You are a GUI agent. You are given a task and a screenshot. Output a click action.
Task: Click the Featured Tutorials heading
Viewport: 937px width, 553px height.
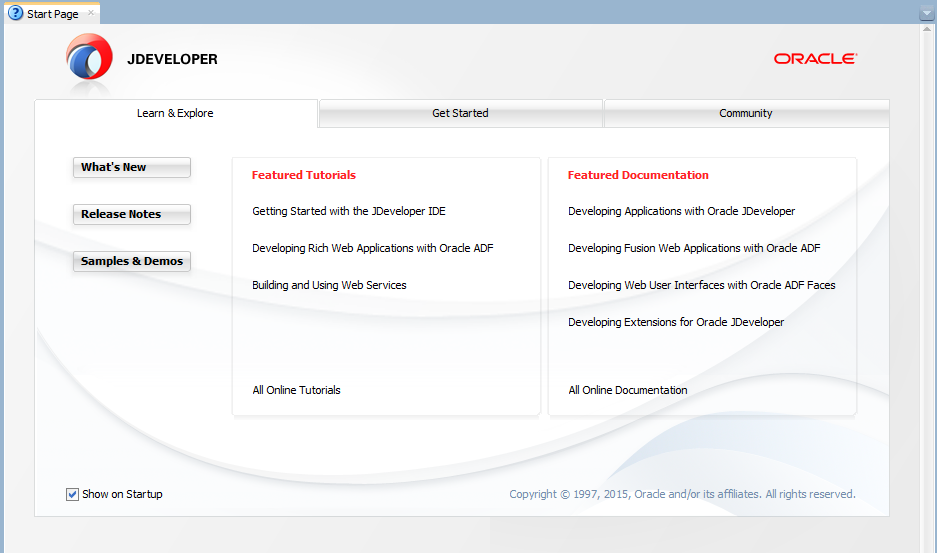tap(304, 175)
